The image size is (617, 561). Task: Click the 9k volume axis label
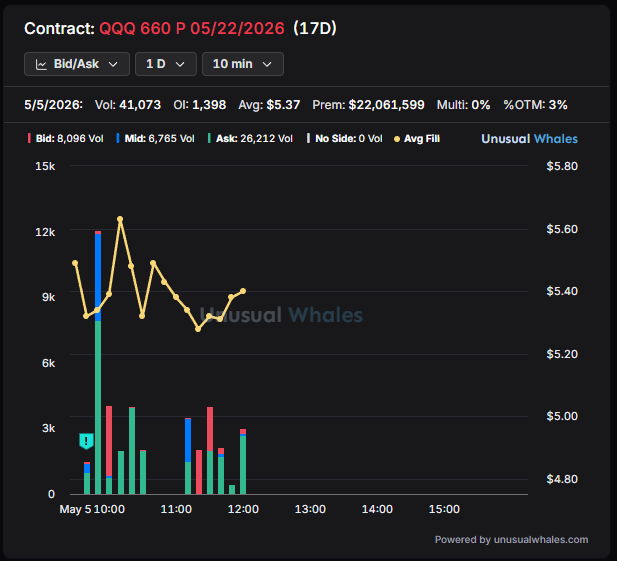(x=48, y=297)
